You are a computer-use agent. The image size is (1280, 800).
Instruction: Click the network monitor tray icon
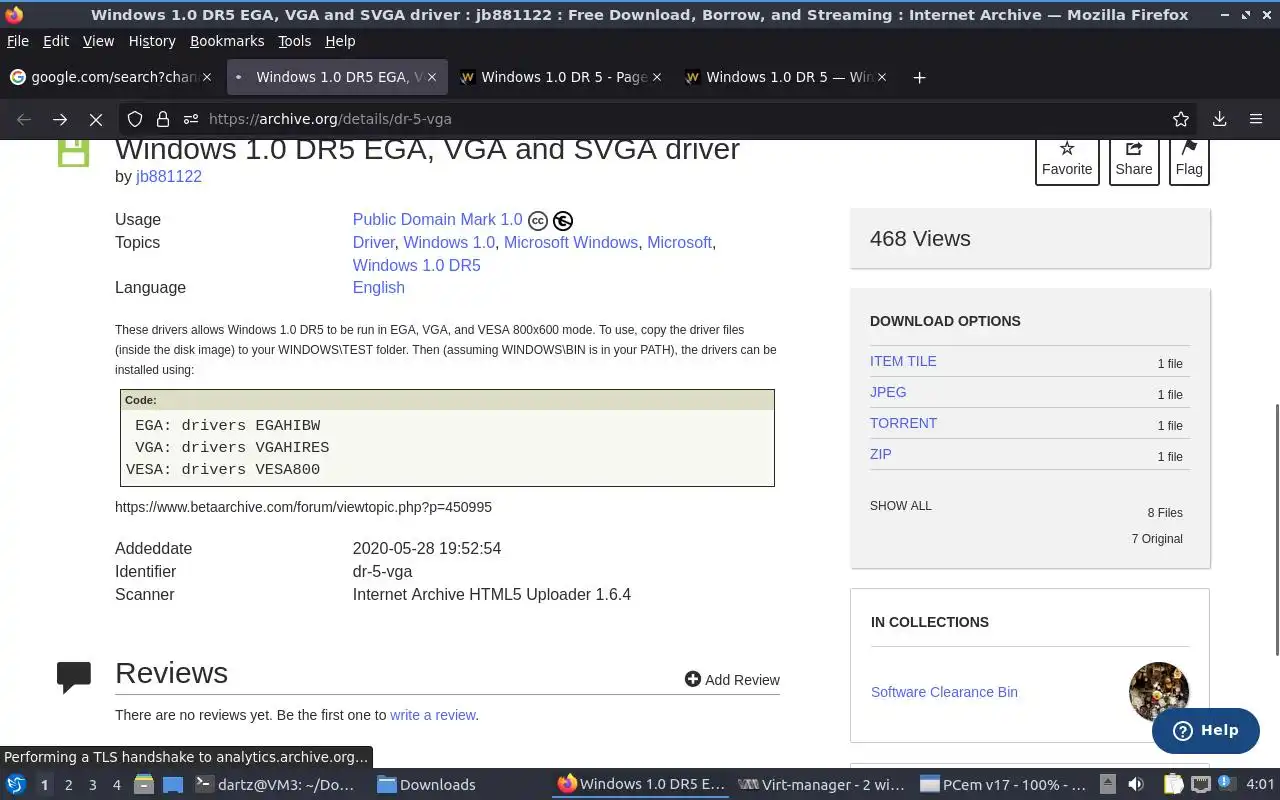tap(1201, 785)
